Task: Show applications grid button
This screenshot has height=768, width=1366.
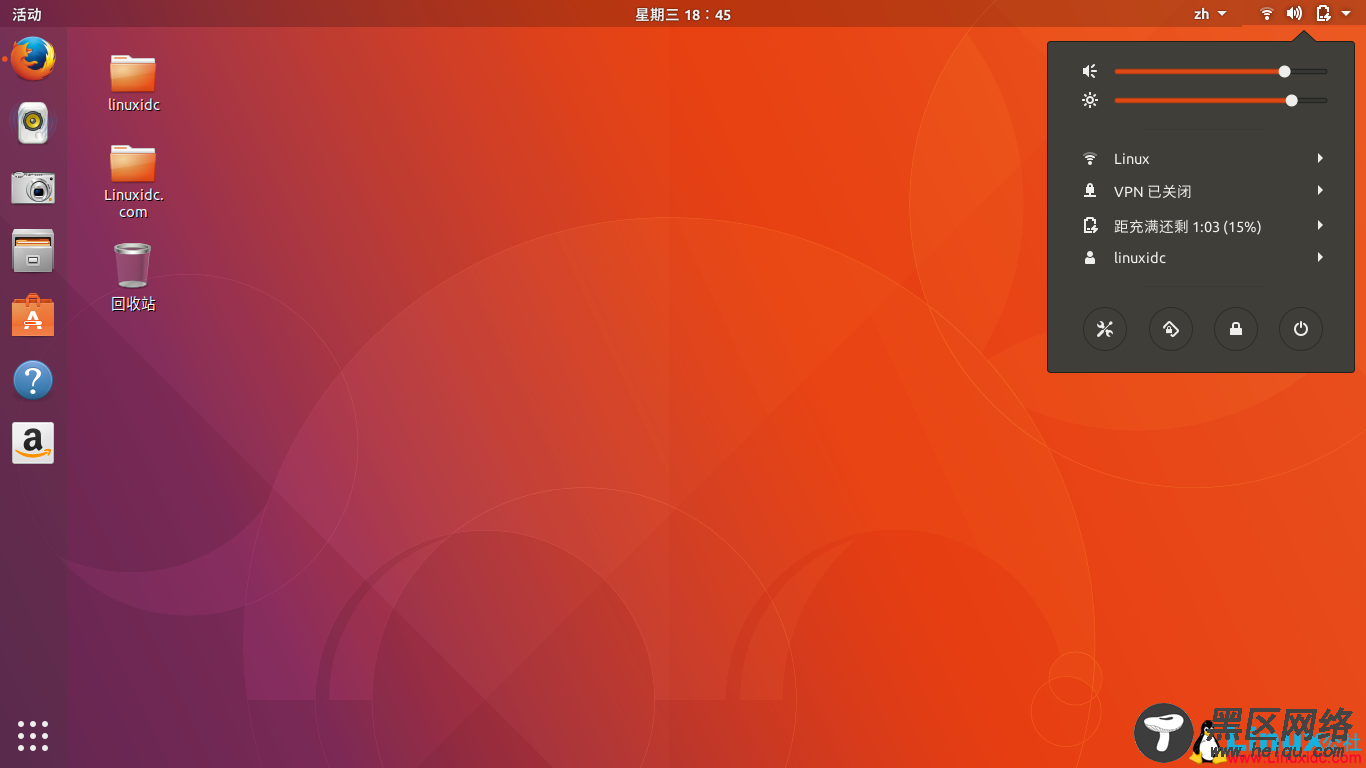Action: 33,735
